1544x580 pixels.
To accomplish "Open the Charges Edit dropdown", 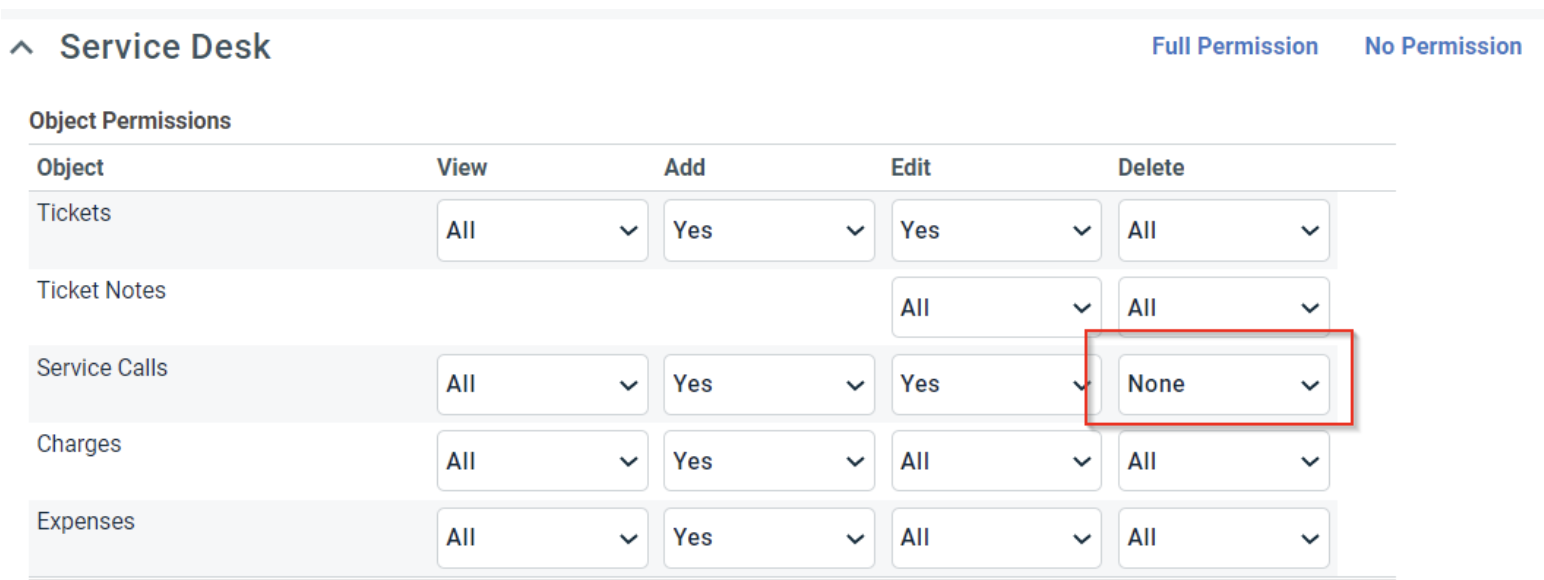I will (x=995, y=462).
